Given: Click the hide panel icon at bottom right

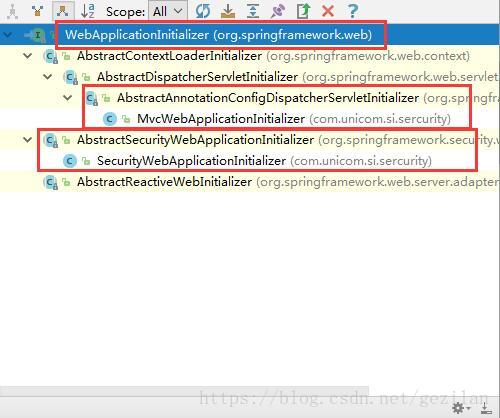Looking at the screenshot, I should 486,407.
